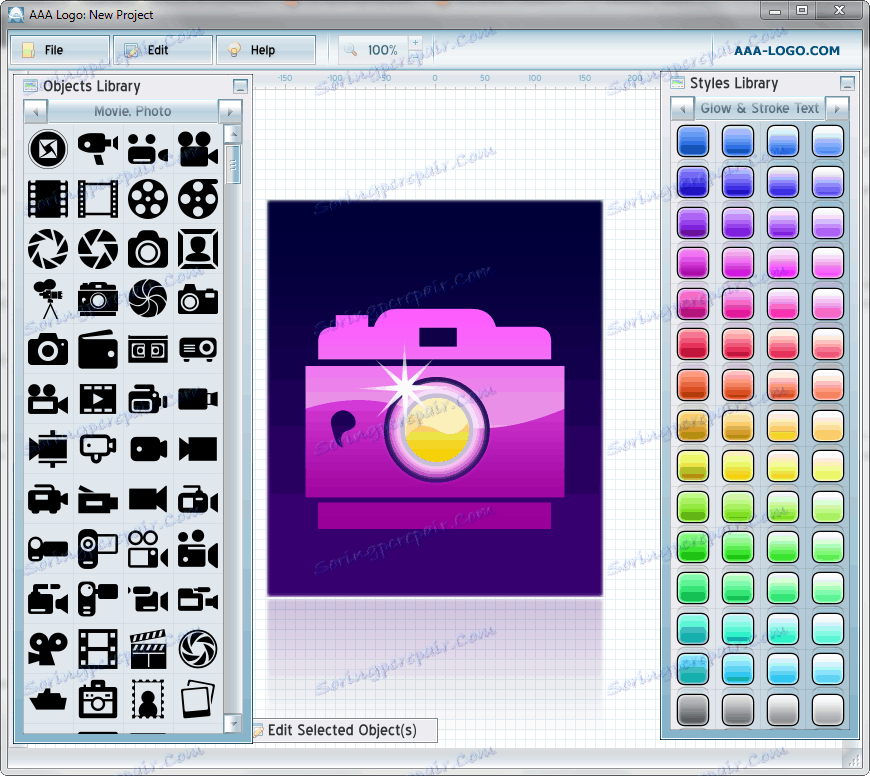
Task: Pick the round aperture icon in bottom row
Action: [x=198, y=649]
